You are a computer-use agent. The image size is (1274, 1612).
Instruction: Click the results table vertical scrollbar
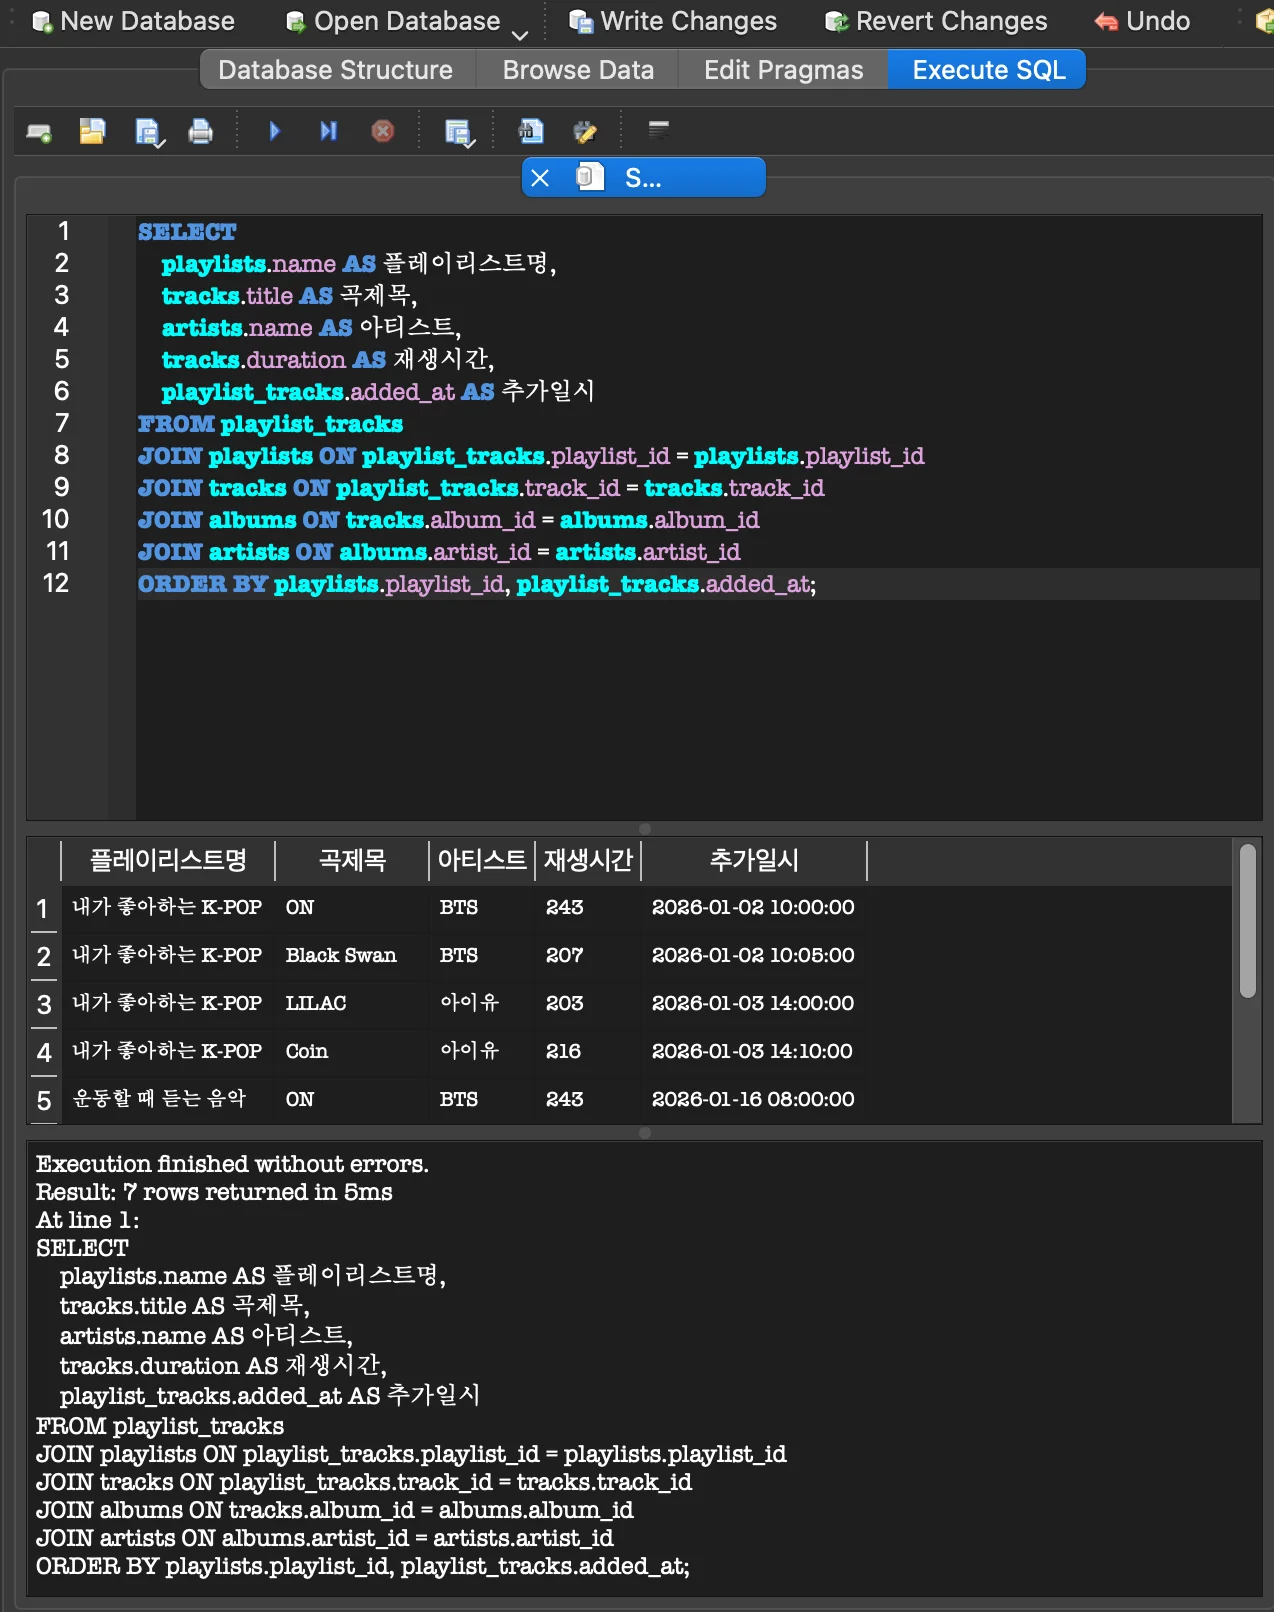pos(1247,920)
